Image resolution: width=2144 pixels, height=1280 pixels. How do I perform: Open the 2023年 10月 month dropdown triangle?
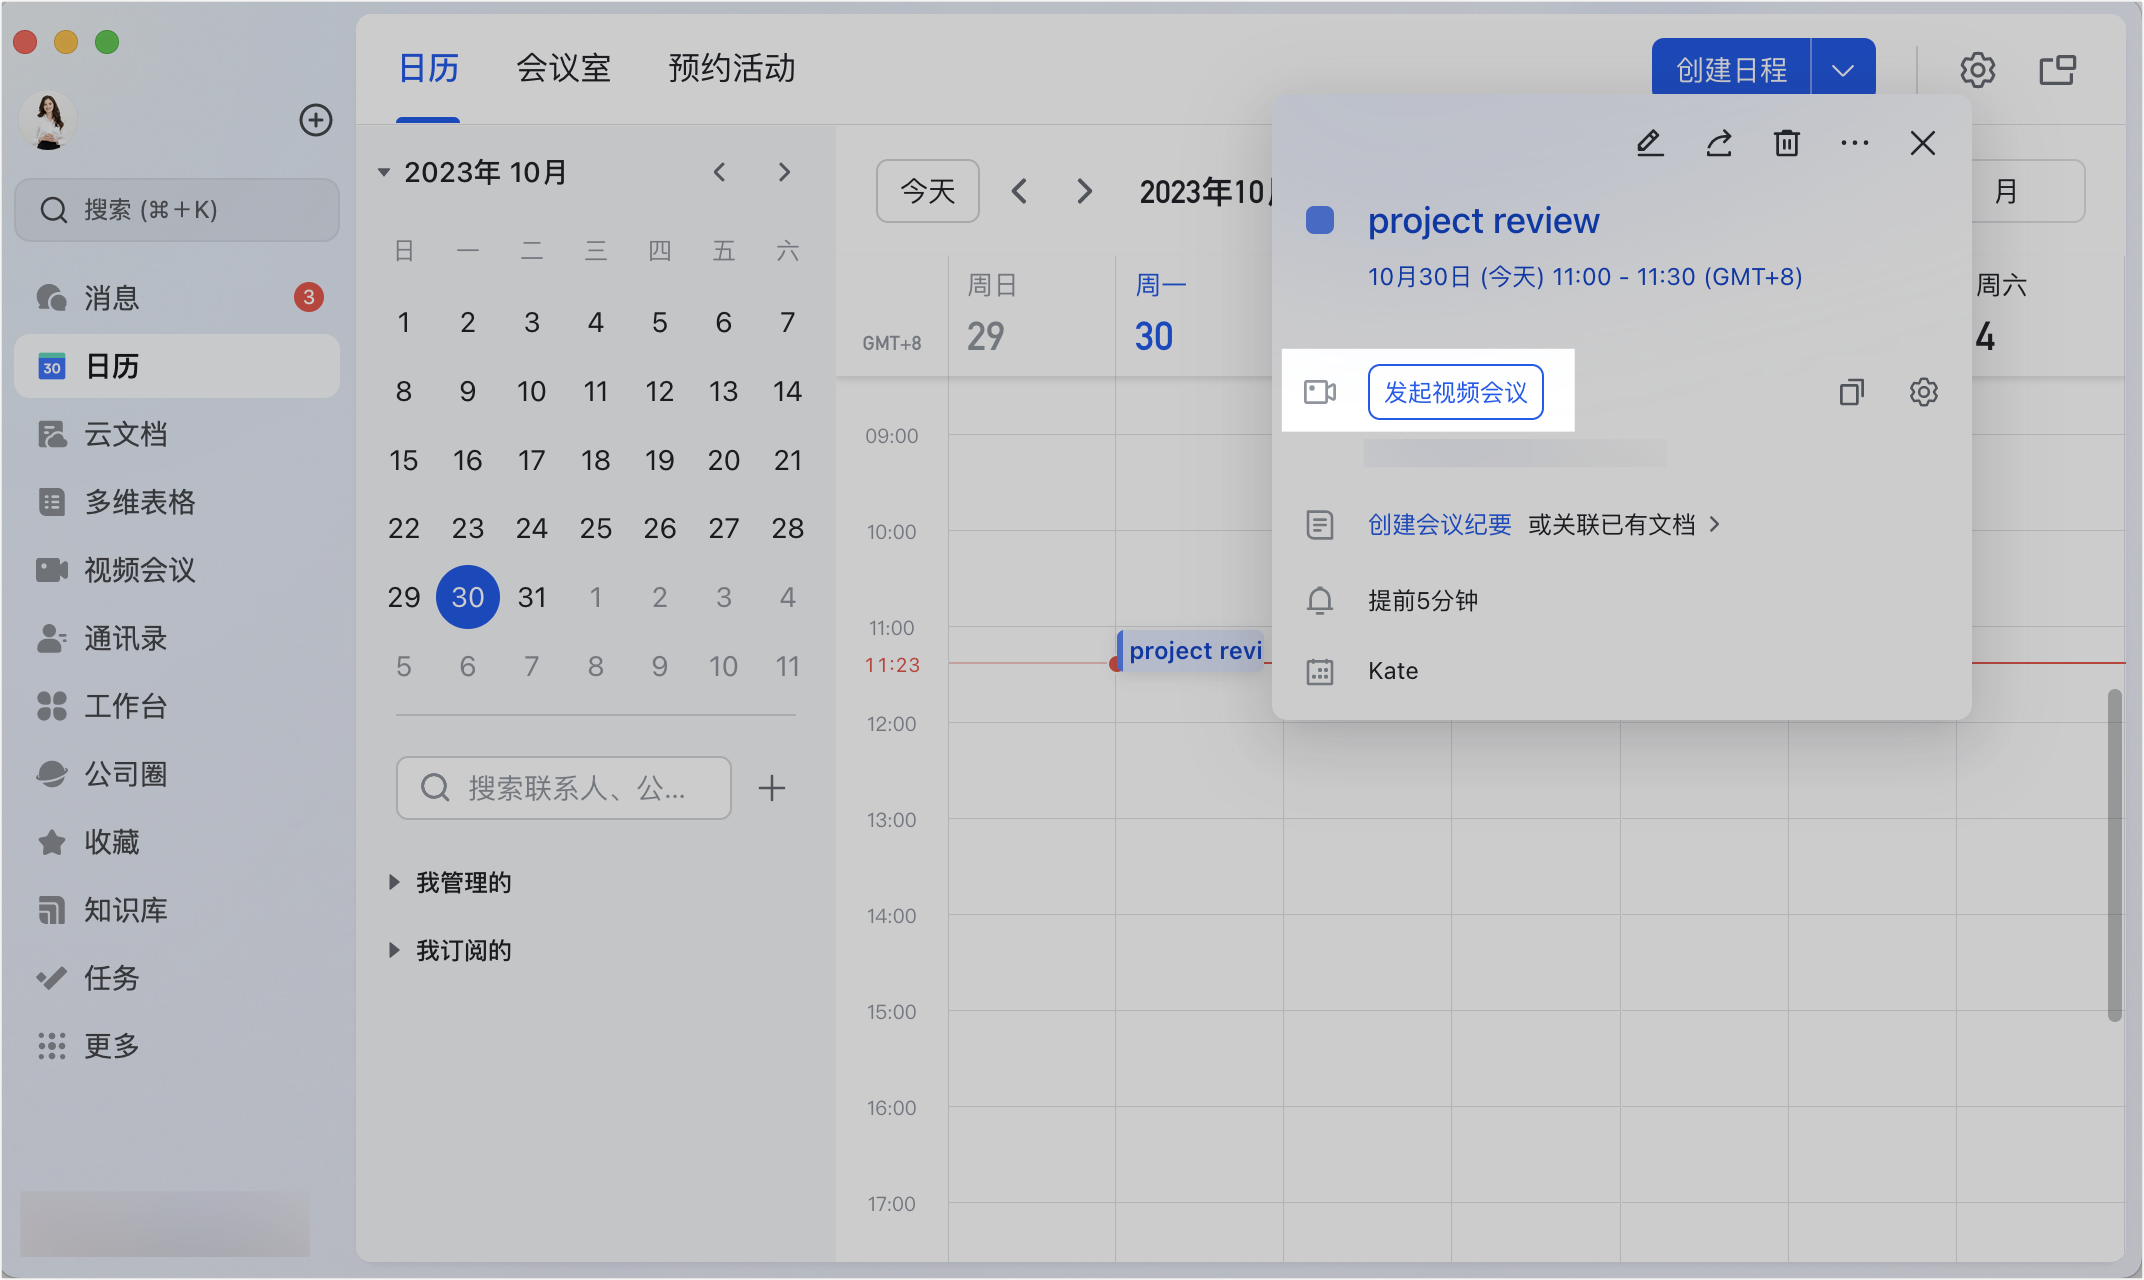pos(383,173)
